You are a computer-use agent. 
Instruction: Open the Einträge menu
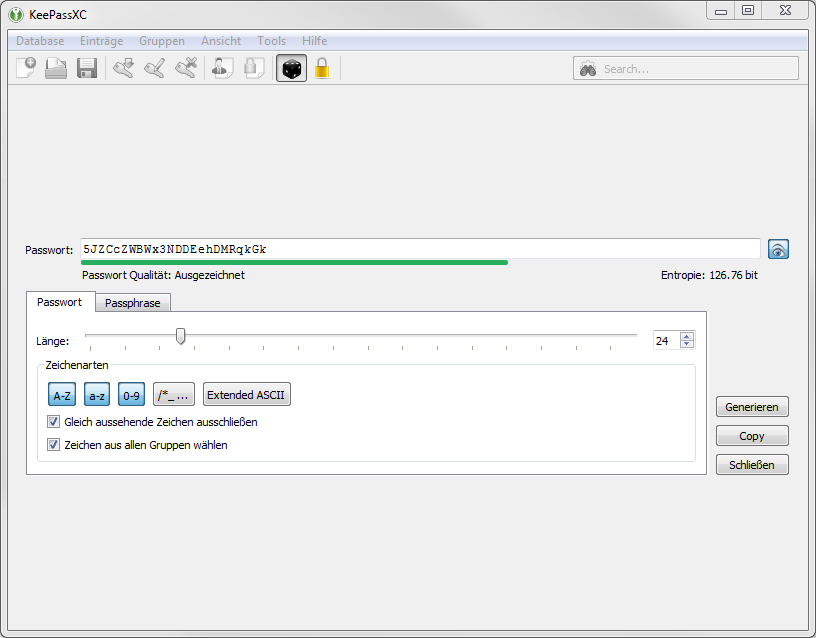tap(101, 41)
